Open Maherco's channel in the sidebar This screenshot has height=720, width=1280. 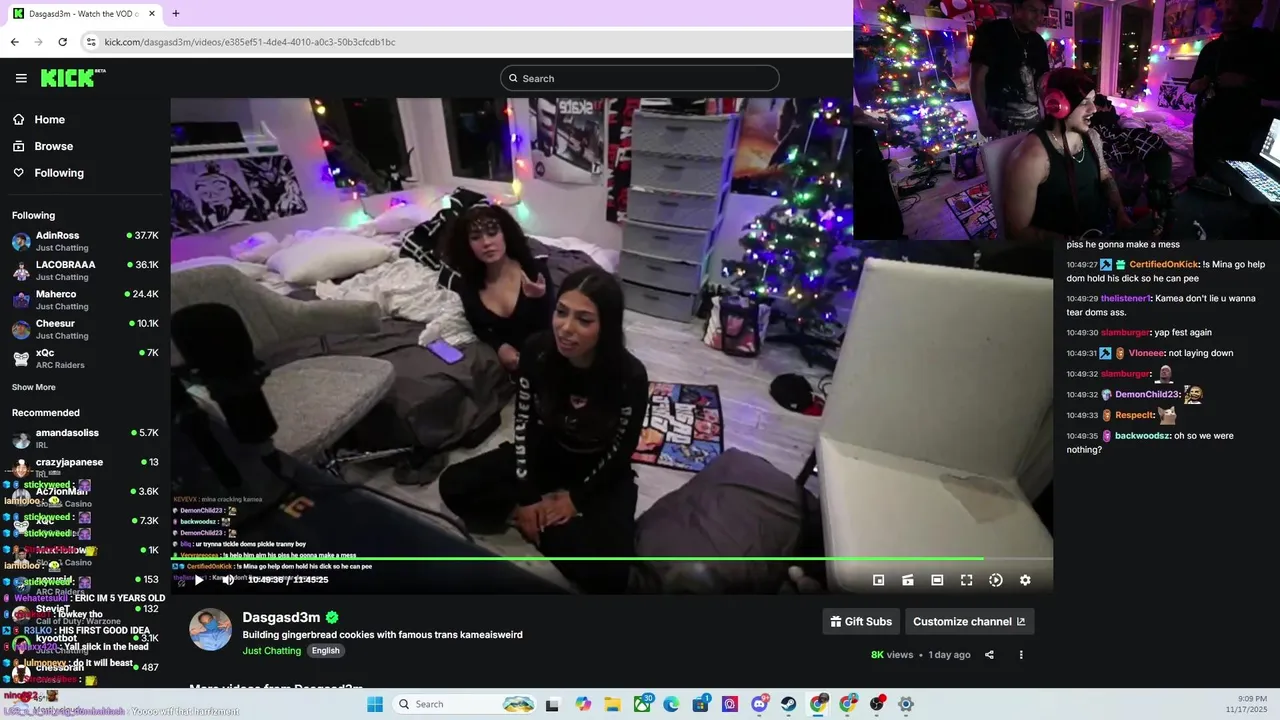pos(85,300)
